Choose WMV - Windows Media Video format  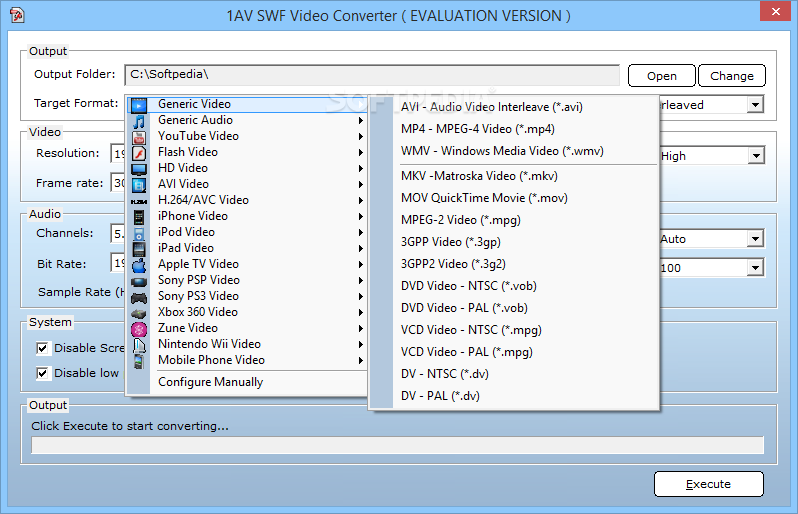514,151
